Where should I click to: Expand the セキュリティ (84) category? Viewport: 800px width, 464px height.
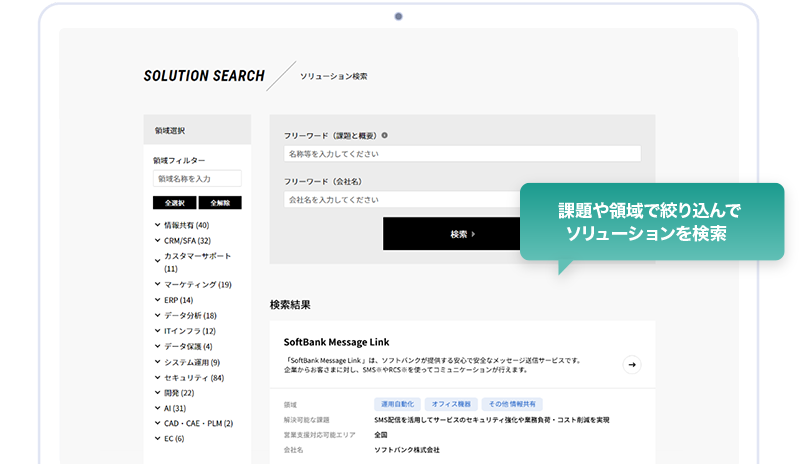157,377
